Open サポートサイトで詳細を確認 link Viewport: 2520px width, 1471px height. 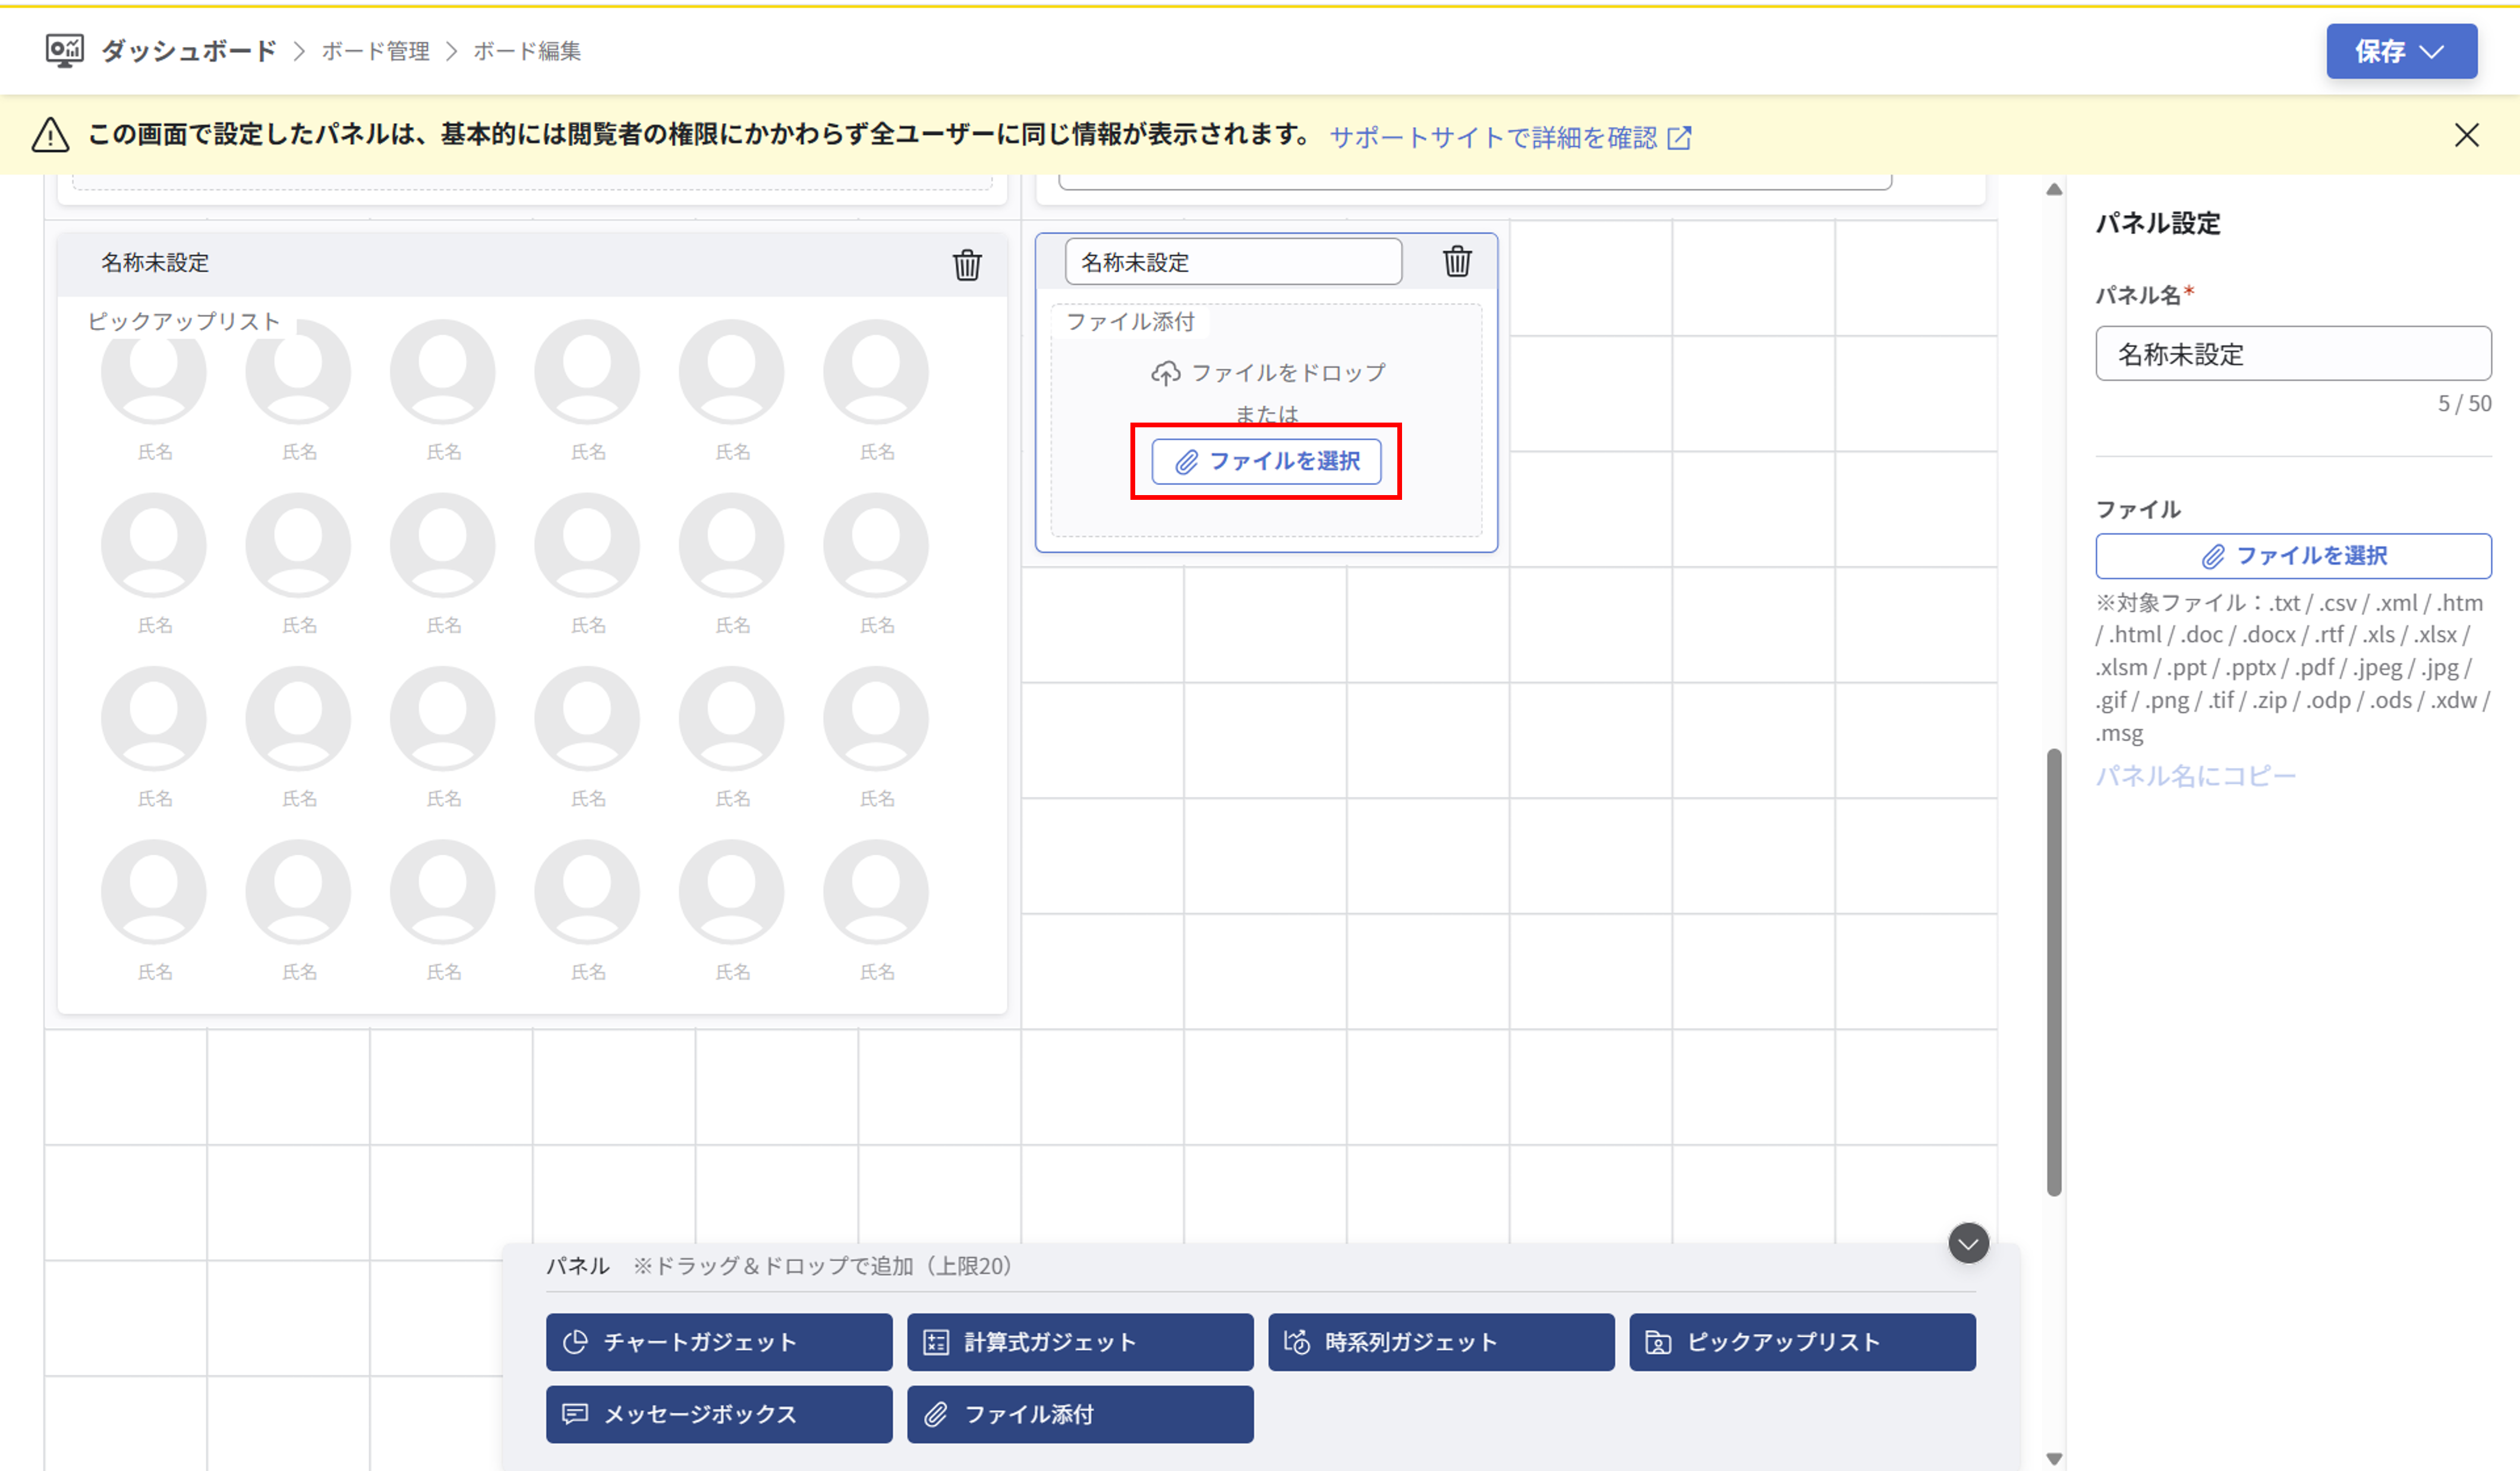pos(1493,138)
